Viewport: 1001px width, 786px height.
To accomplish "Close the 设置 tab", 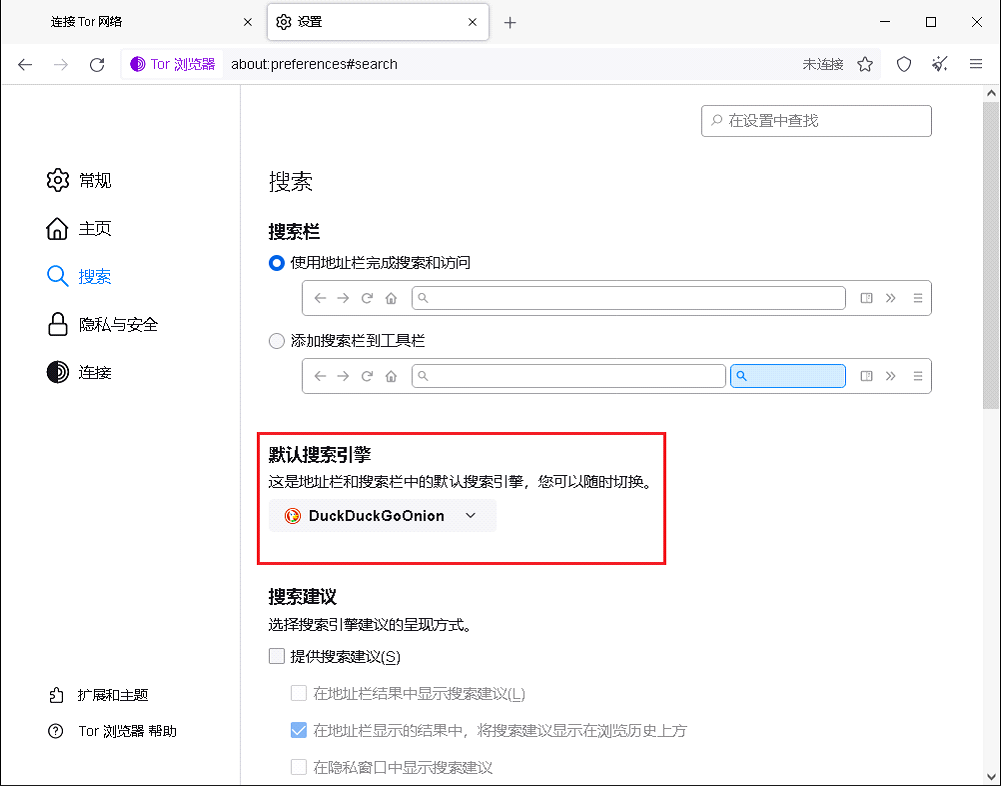I will pyautogui.click(x=472, y=22).
